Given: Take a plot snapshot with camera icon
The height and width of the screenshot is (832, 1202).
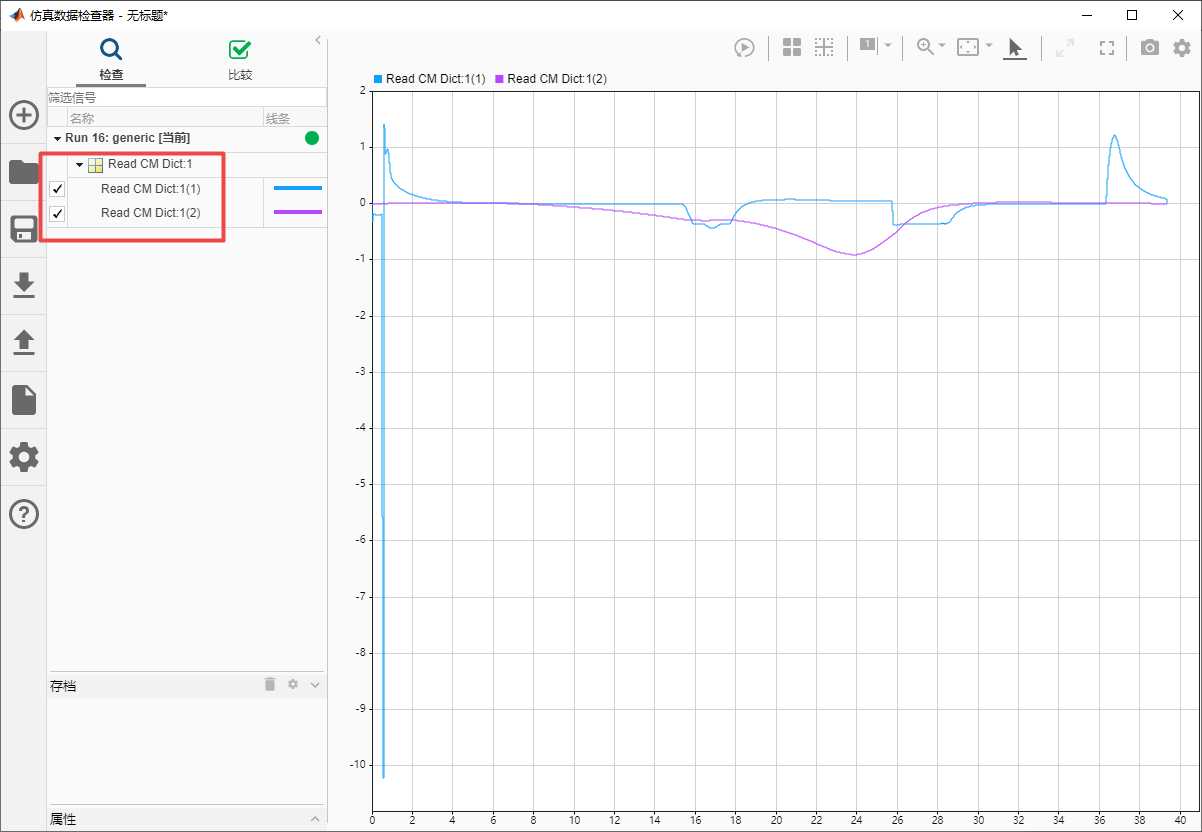Looking at the screenshot, I should point(1150,47).
